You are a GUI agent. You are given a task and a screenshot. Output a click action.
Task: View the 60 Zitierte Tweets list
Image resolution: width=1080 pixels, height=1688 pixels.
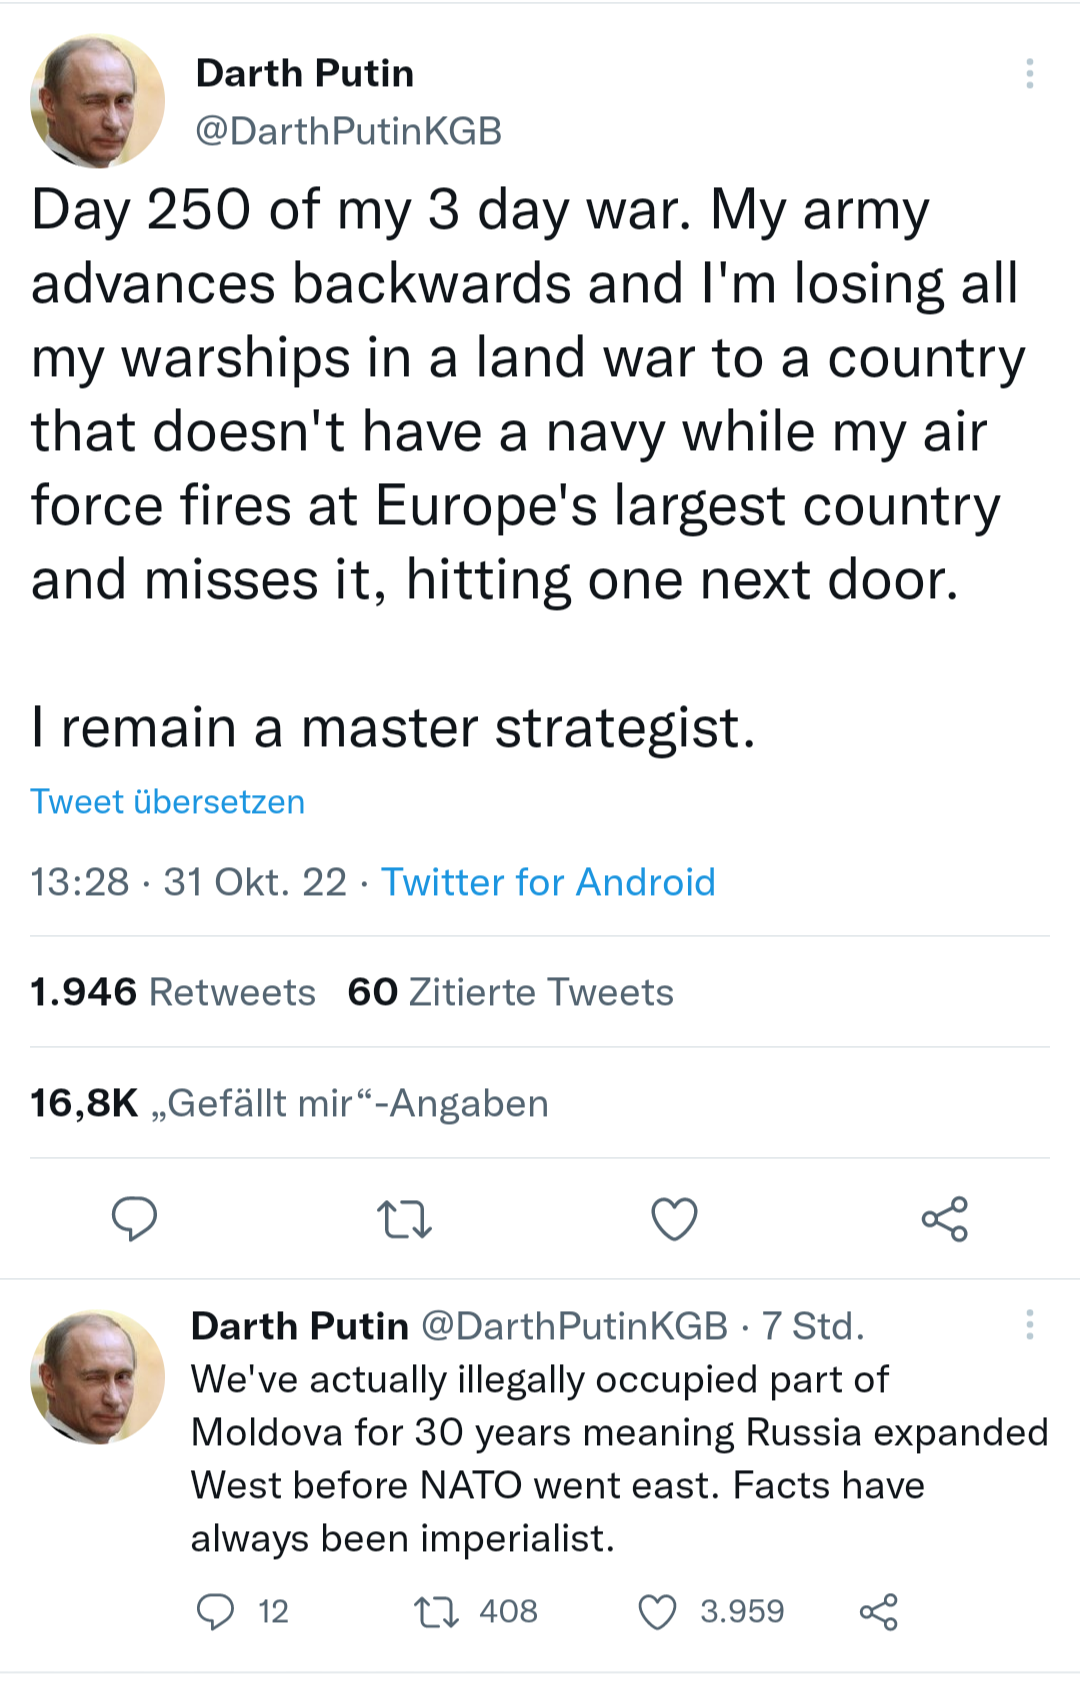coord(510,992)
